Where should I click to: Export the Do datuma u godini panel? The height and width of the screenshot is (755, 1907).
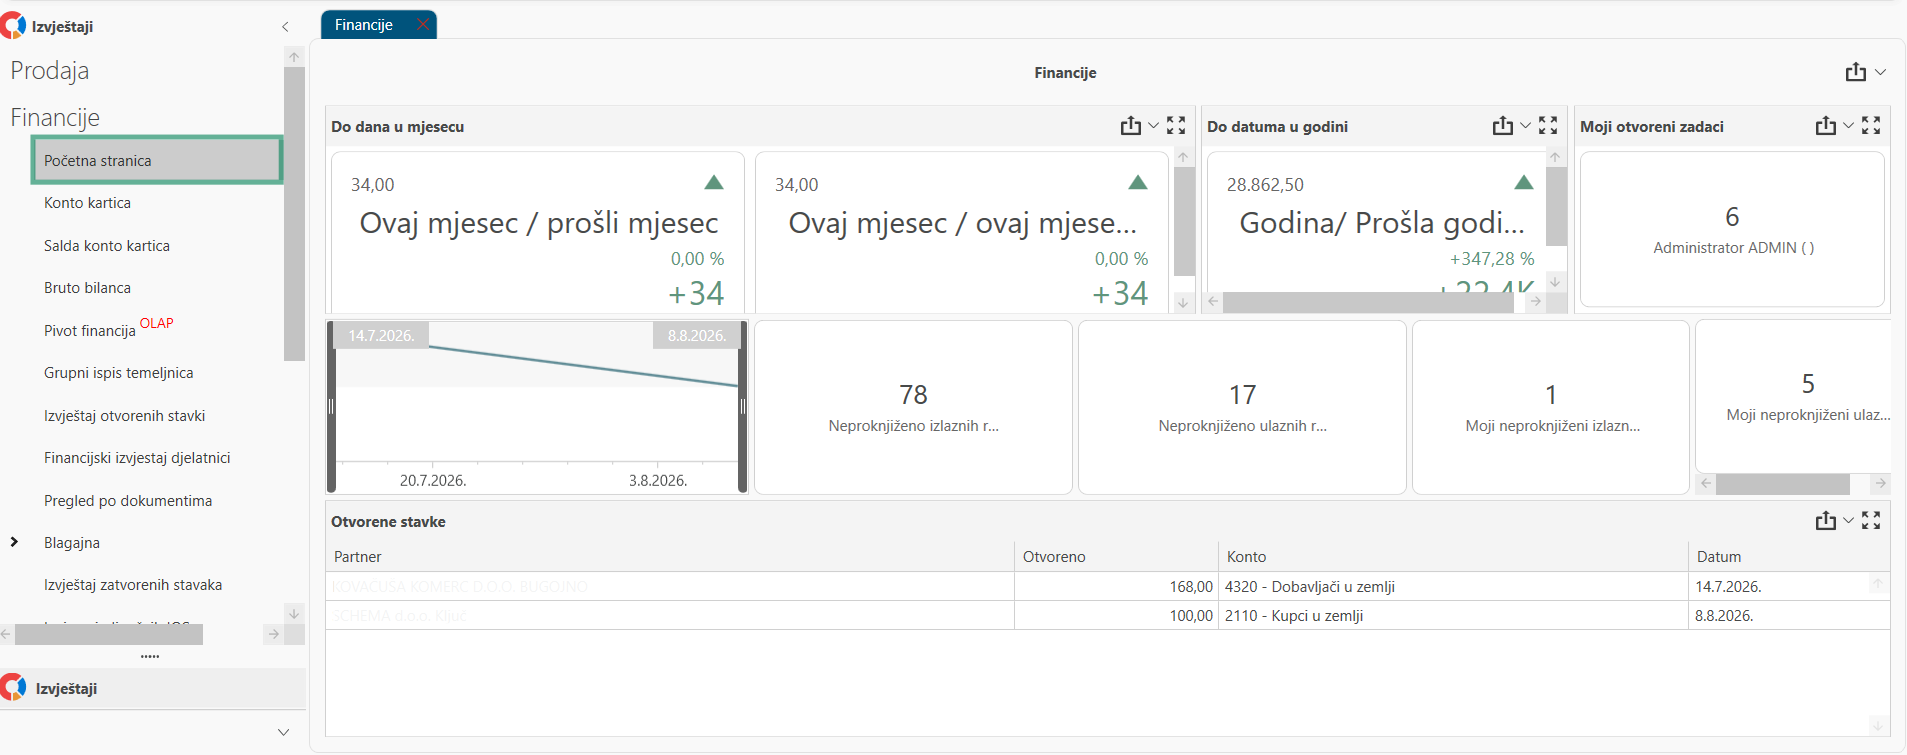(1503, 126)
